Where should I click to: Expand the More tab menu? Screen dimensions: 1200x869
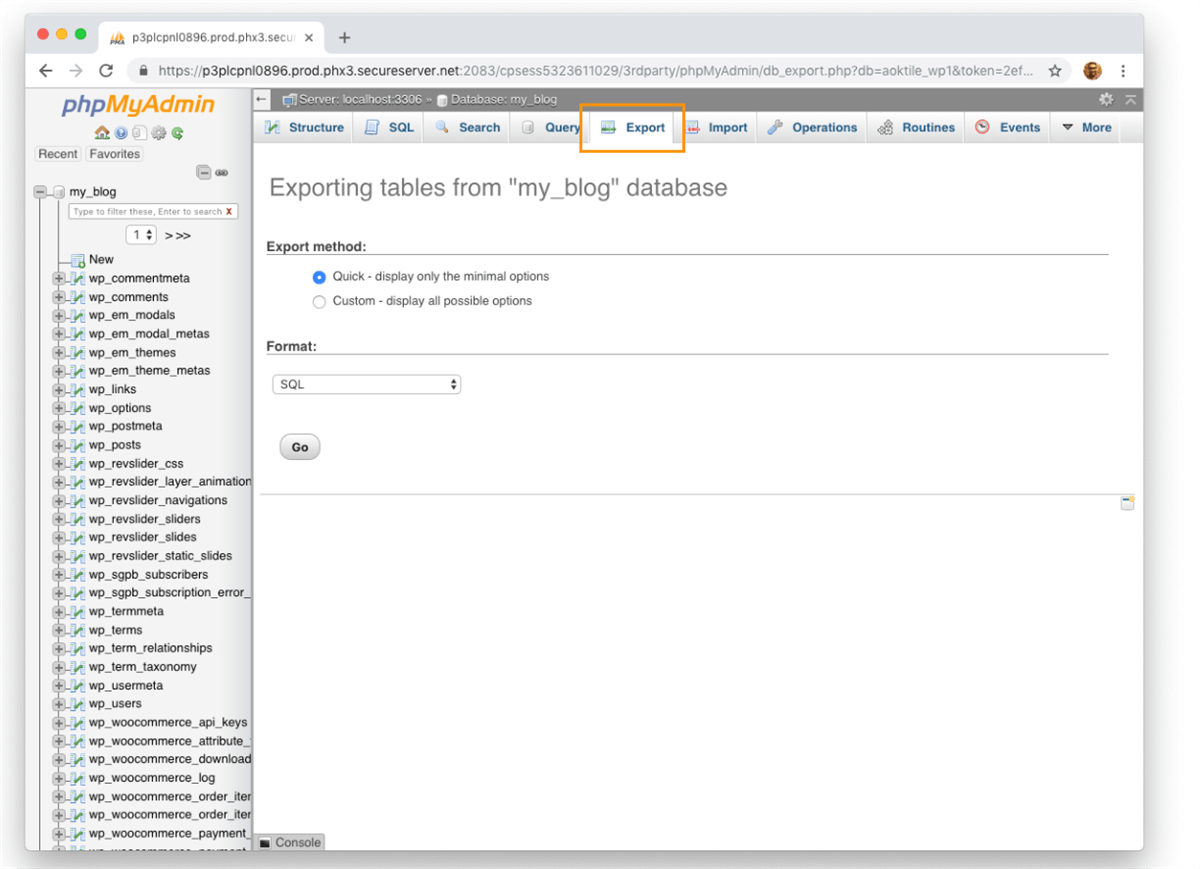[1086, 128]
